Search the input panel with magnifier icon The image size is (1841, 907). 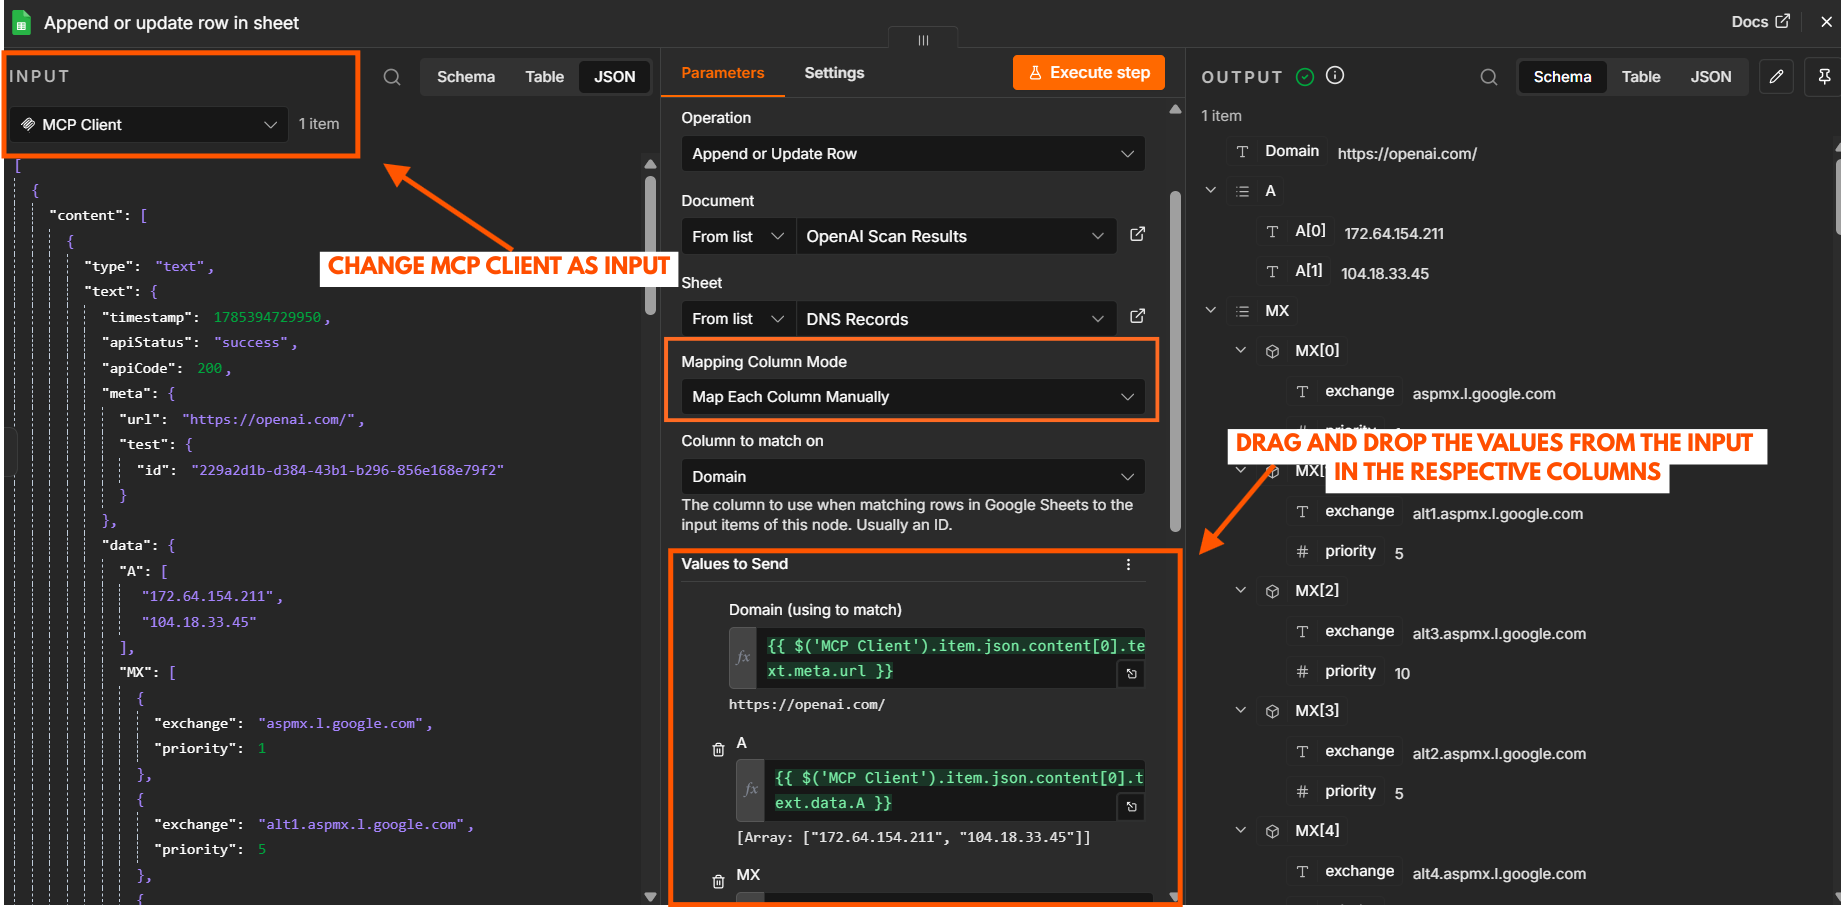click(392, 77)
